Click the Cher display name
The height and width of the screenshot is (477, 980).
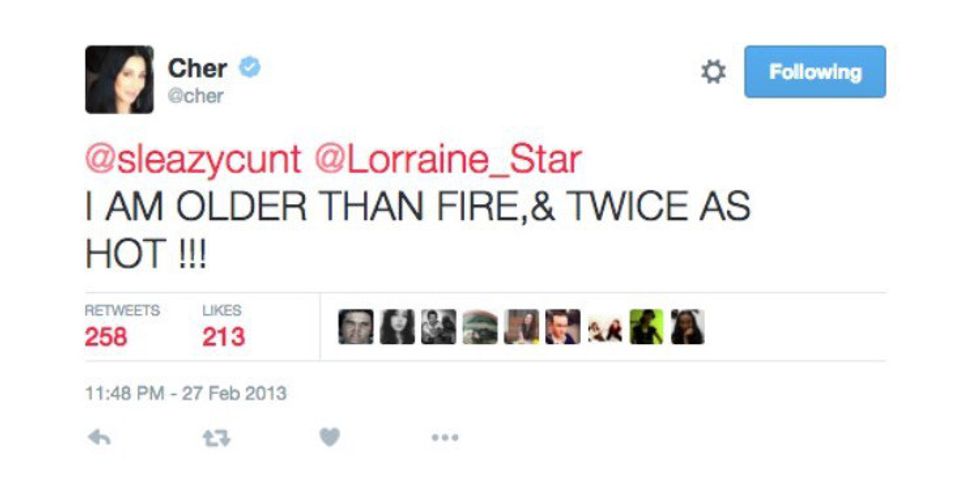pos(197,68)
